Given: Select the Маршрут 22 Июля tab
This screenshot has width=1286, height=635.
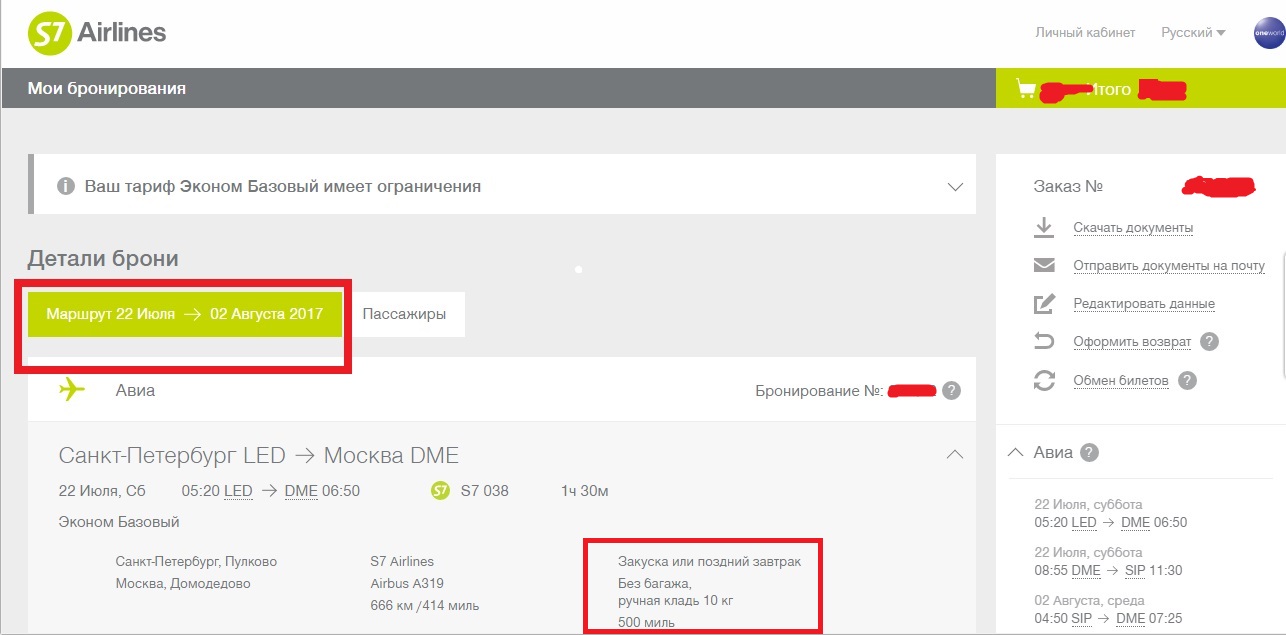Looking at the screenshot, I should (x=185, y=314).
